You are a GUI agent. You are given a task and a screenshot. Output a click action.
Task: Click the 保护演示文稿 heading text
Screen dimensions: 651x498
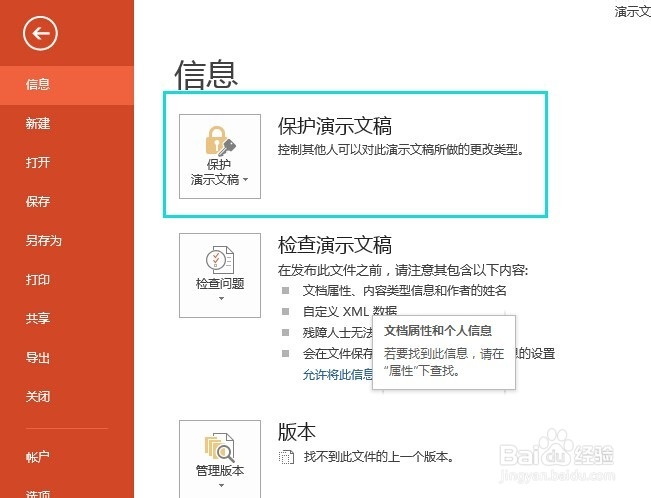(335, 126)
